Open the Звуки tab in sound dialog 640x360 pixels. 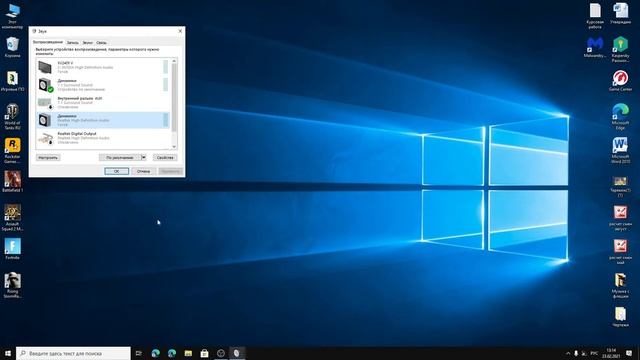[x=87, y=42]
